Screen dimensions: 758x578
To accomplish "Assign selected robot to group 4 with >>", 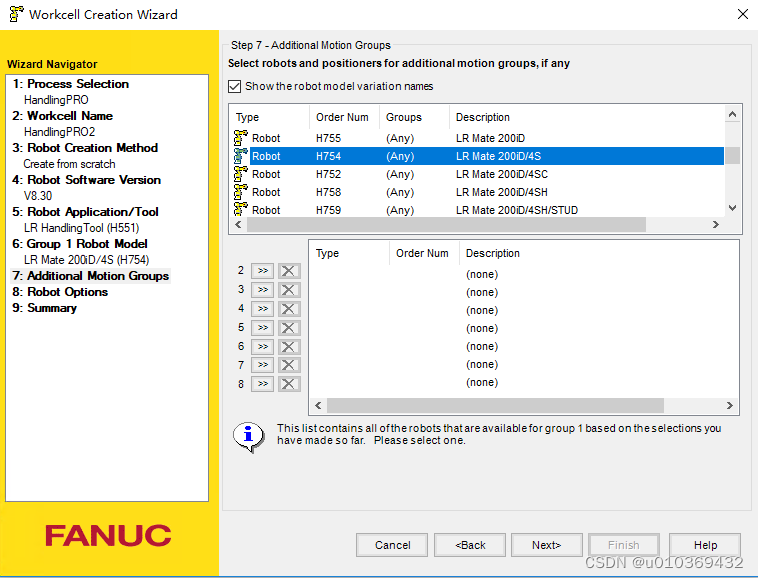I will [x=262, y=308].
